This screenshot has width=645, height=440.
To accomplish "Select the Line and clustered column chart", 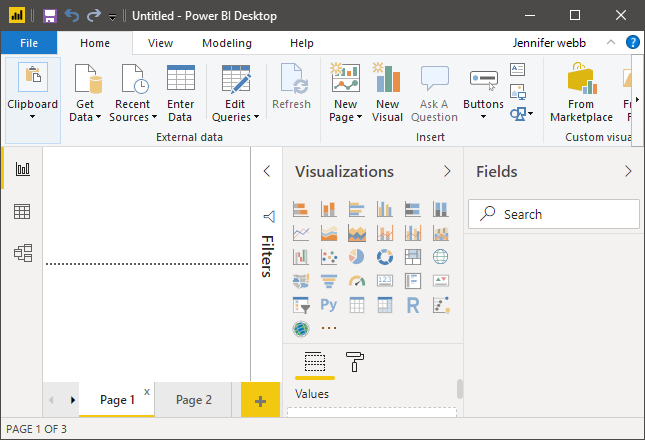I will click(x=413, y=233).
